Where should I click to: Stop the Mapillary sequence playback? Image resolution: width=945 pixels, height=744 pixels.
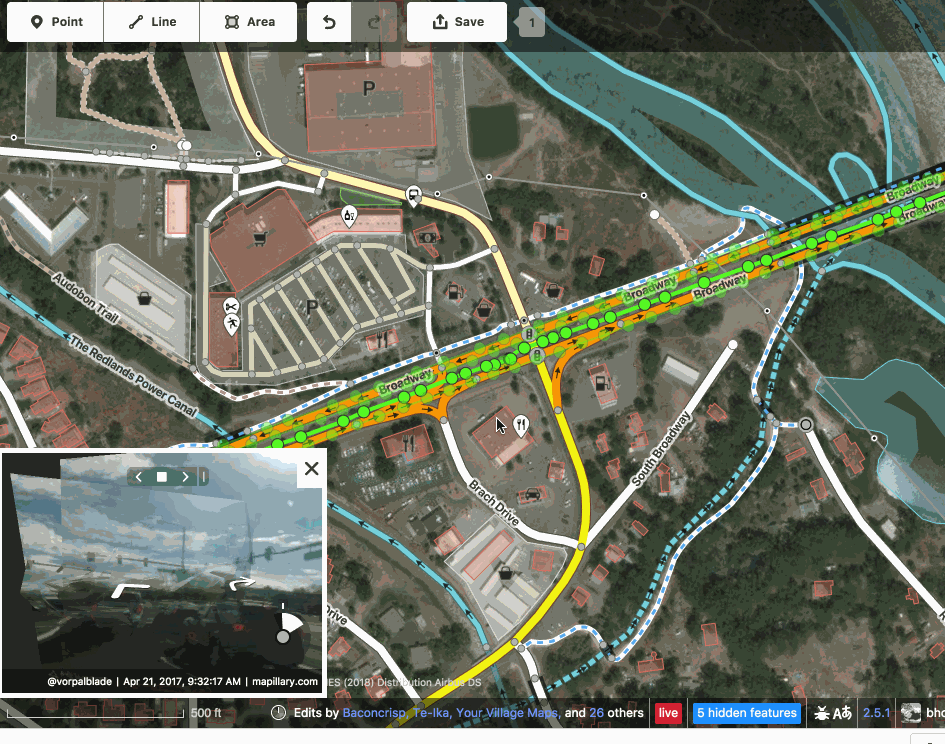click(x=162, y=477)
